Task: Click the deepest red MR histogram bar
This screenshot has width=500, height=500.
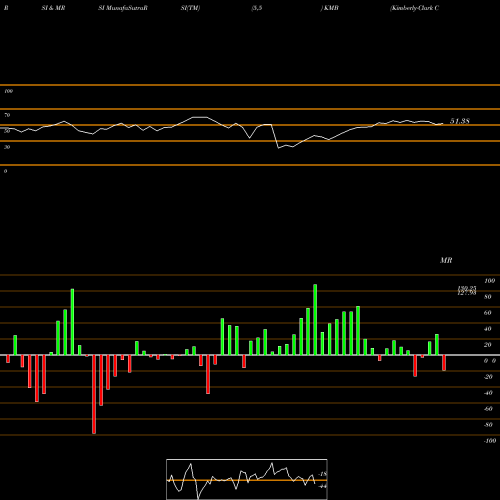Action: point(94,394)
